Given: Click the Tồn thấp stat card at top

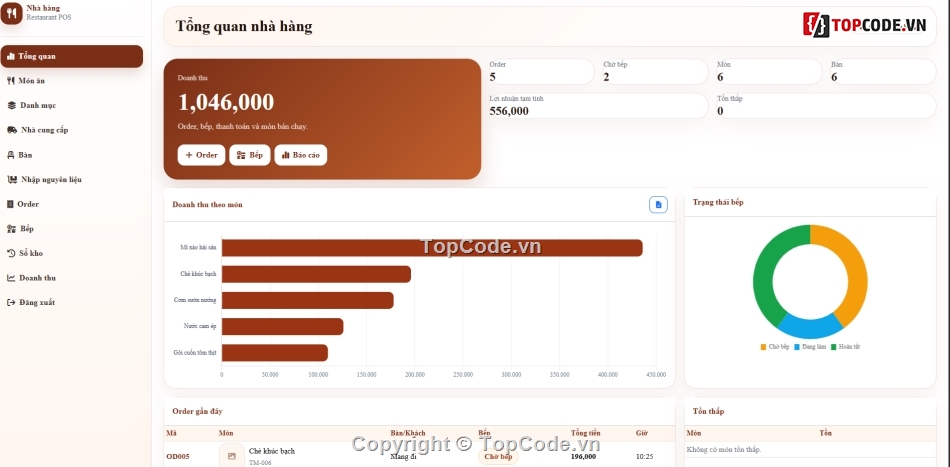Looking at the screenshot, I should click(825, 106).
